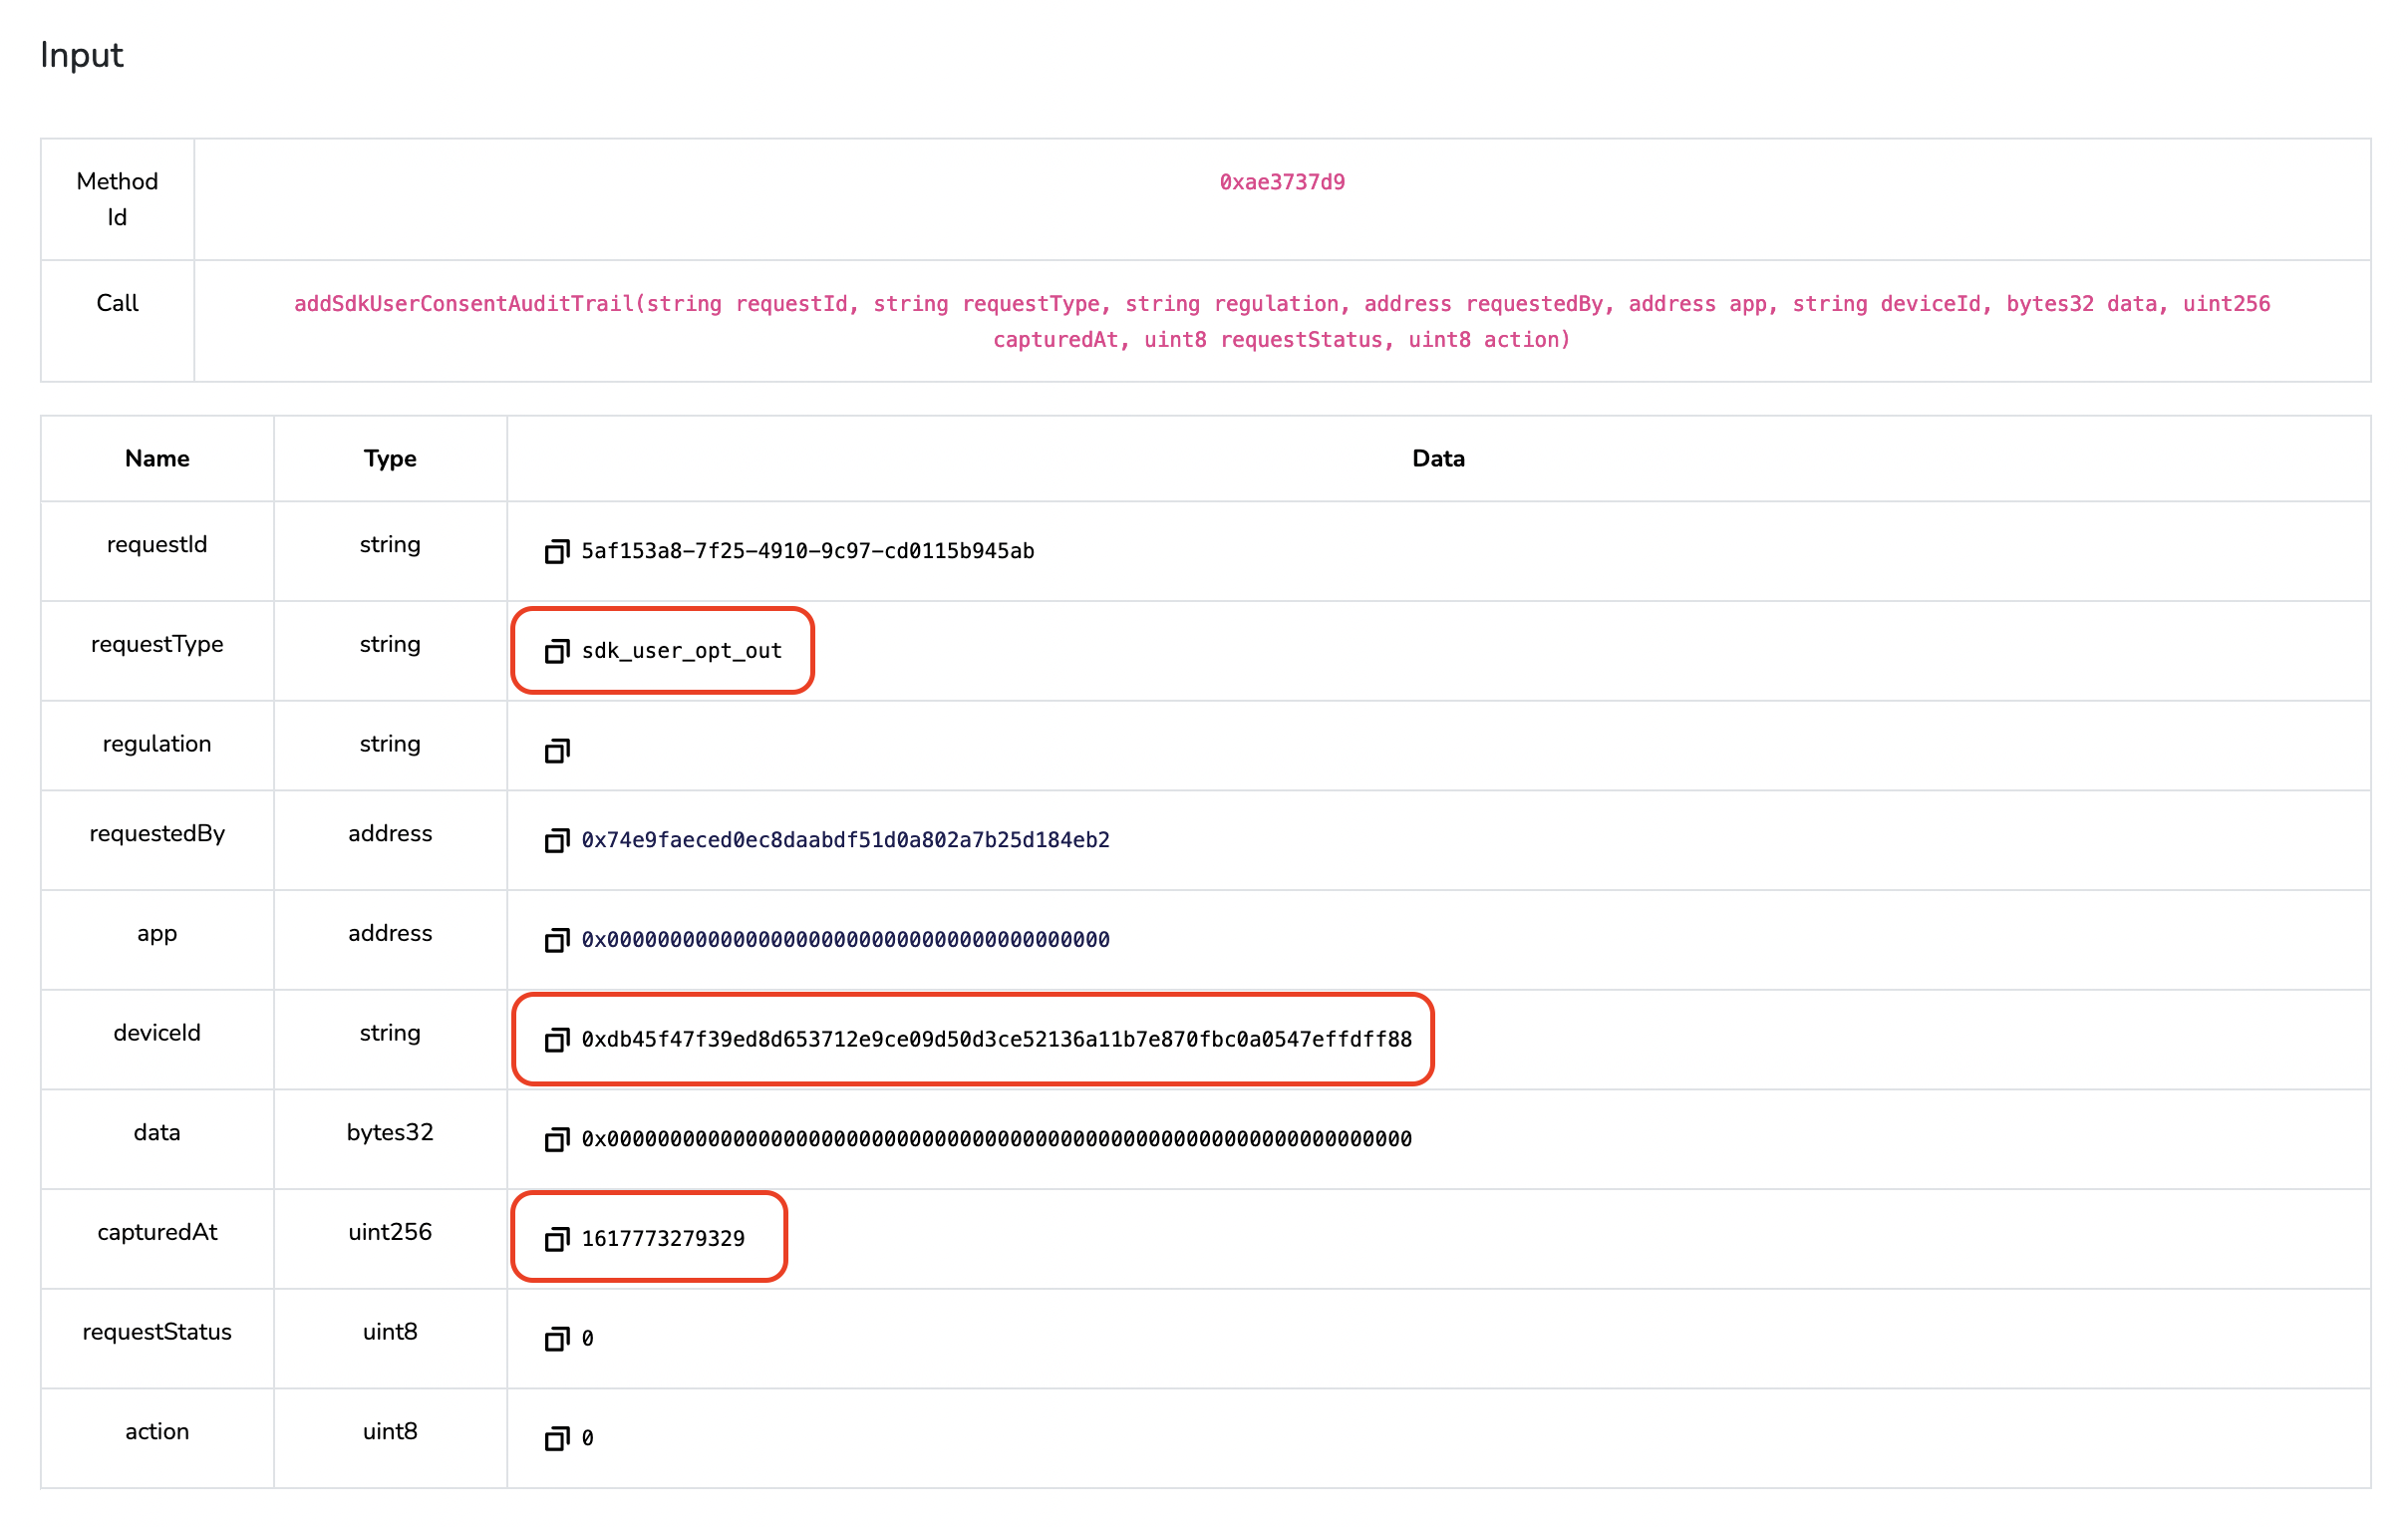The width and height of the screenshot is (2408, 1527).
Task: Copy the action uint8 value
Action: (557, 1438)
